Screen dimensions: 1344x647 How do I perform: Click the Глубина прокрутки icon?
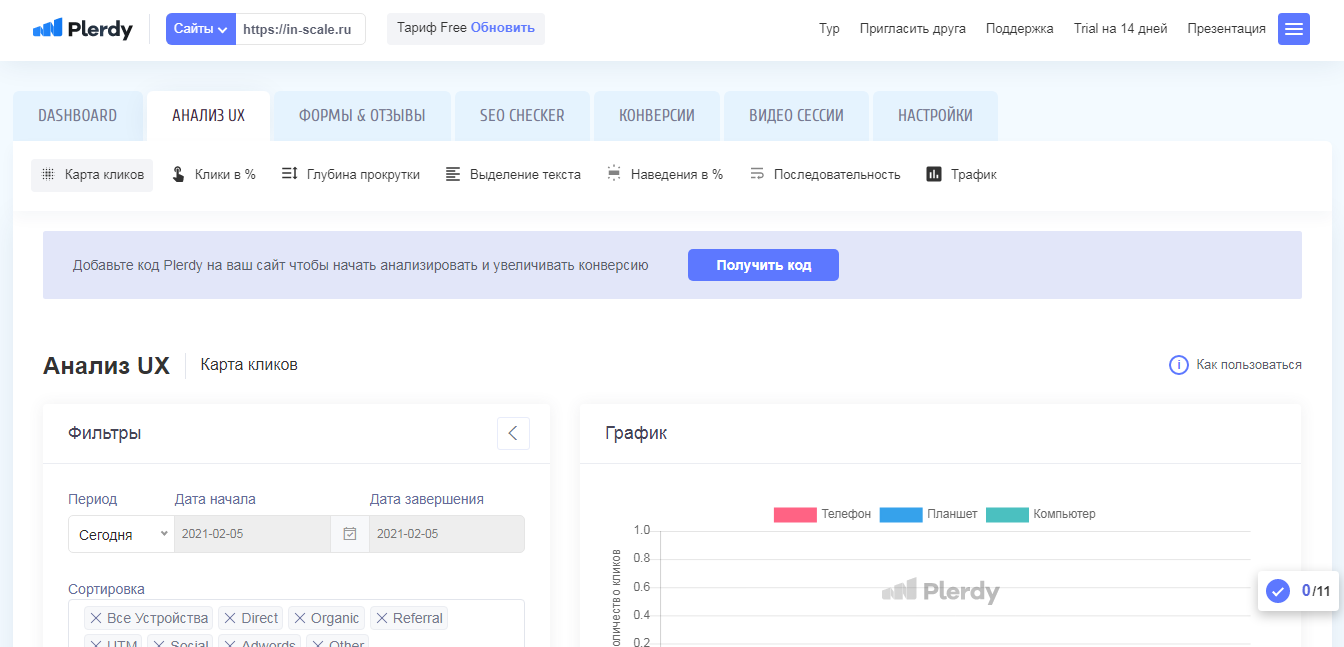289,174
